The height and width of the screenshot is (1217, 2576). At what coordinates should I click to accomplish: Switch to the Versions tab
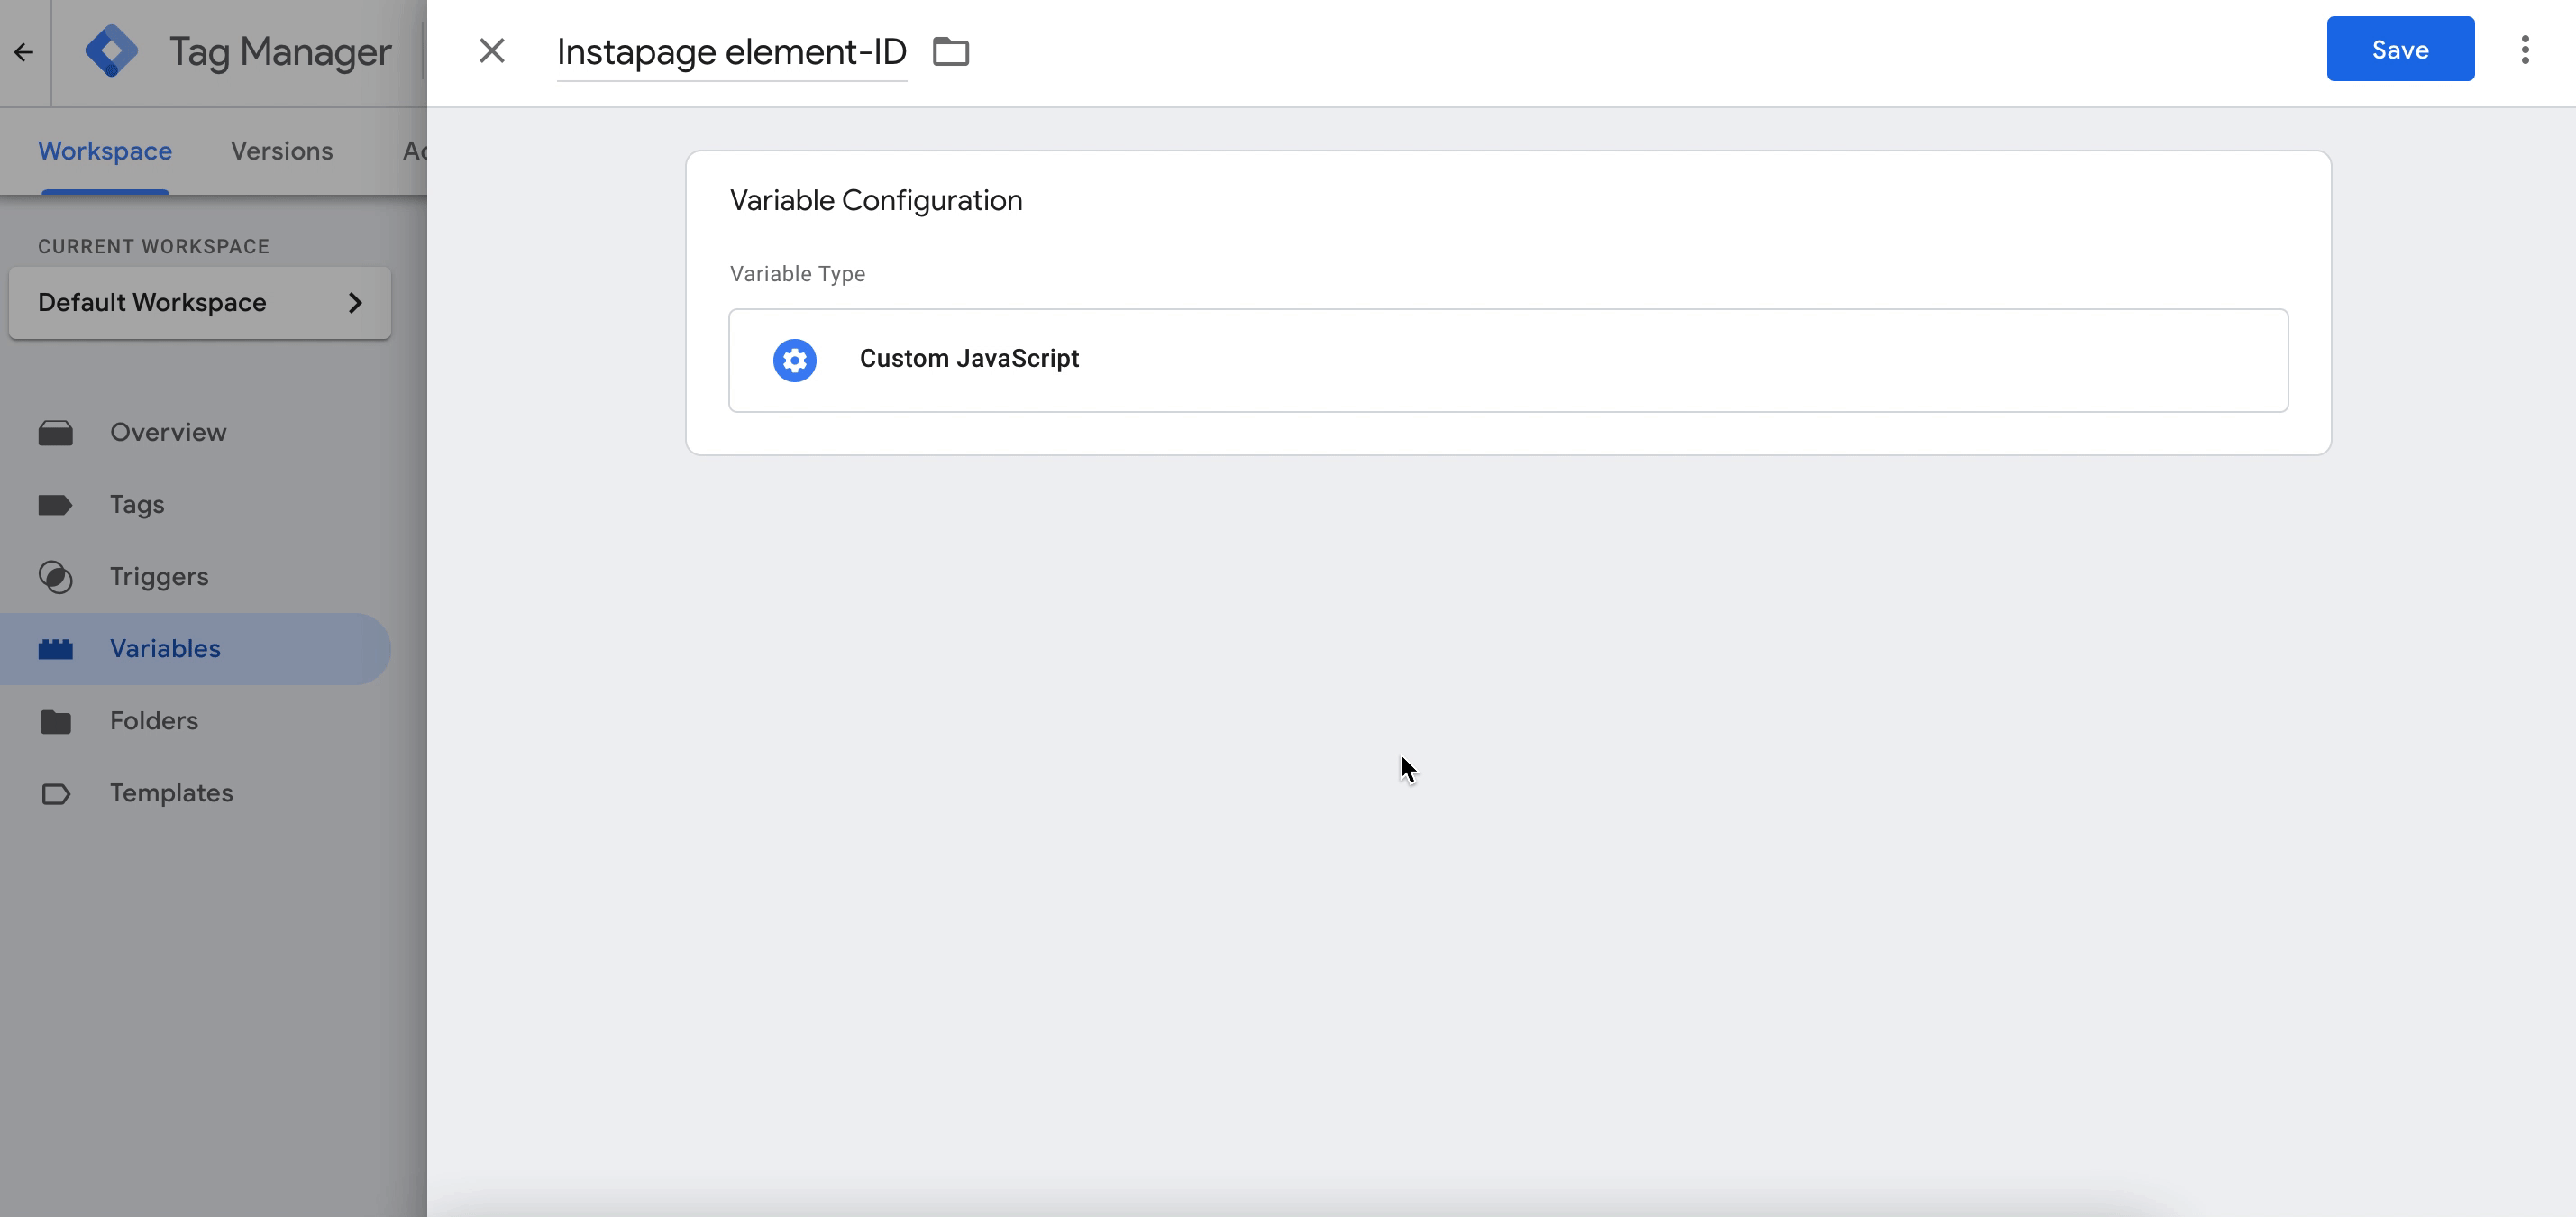[x=281, y=151]
